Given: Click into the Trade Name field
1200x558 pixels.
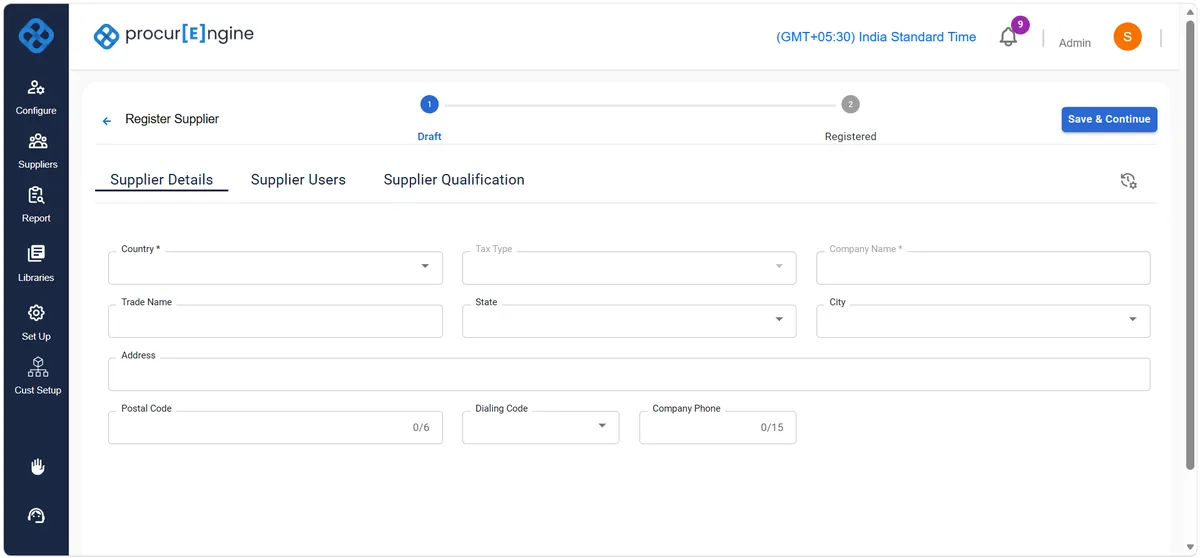Looking at the screenshot, I should pyautogui.click(x=275, y=320).
